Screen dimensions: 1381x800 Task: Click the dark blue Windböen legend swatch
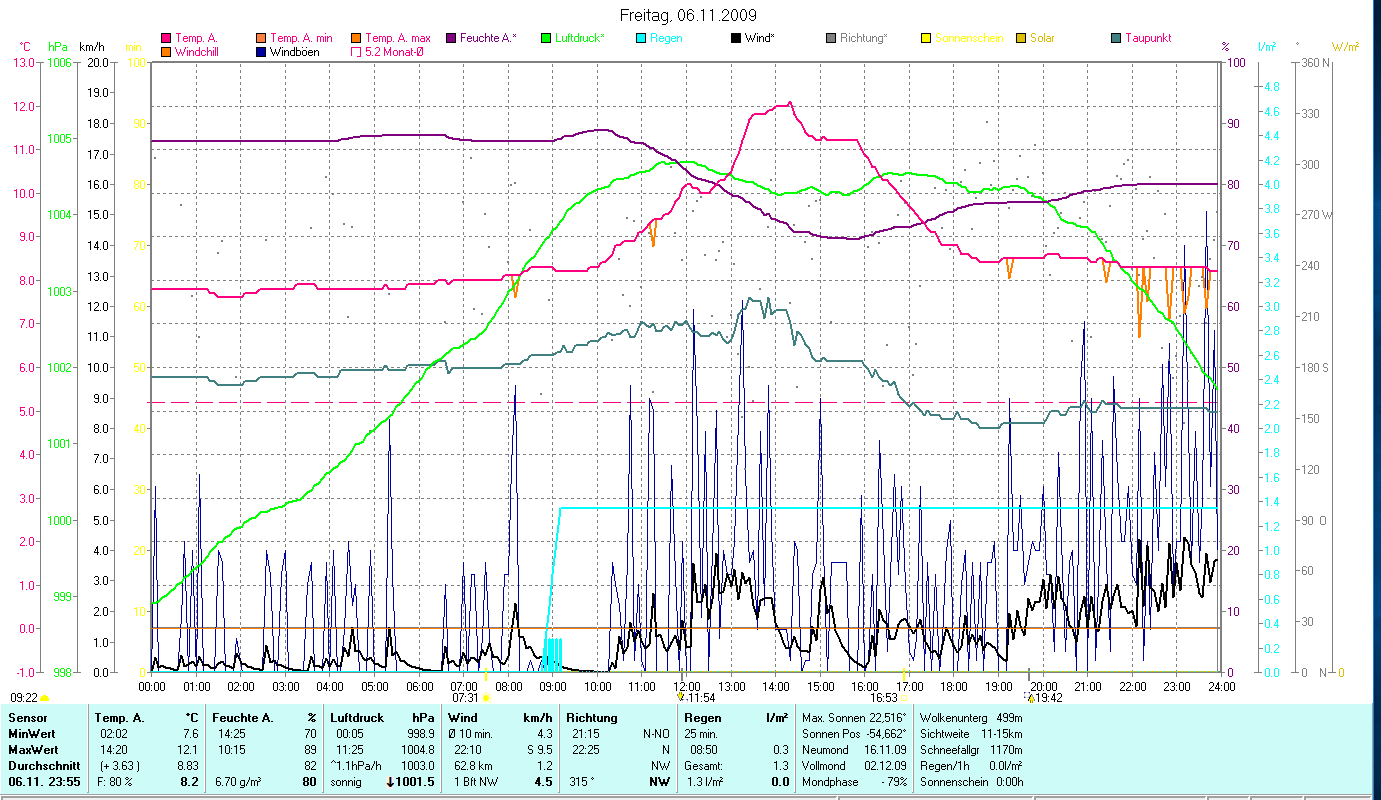[x=261, y=52]
